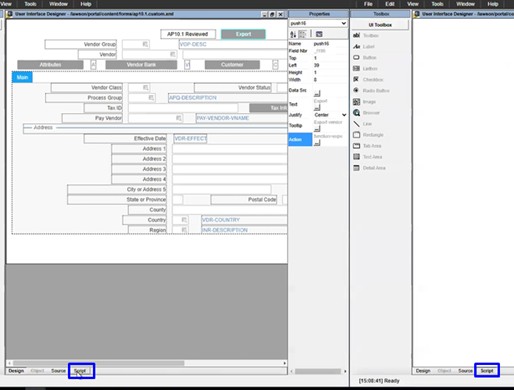Select the Image tool in UI Toolbox
This screenshot has height=390, width=514.
(x=364, y=101)
